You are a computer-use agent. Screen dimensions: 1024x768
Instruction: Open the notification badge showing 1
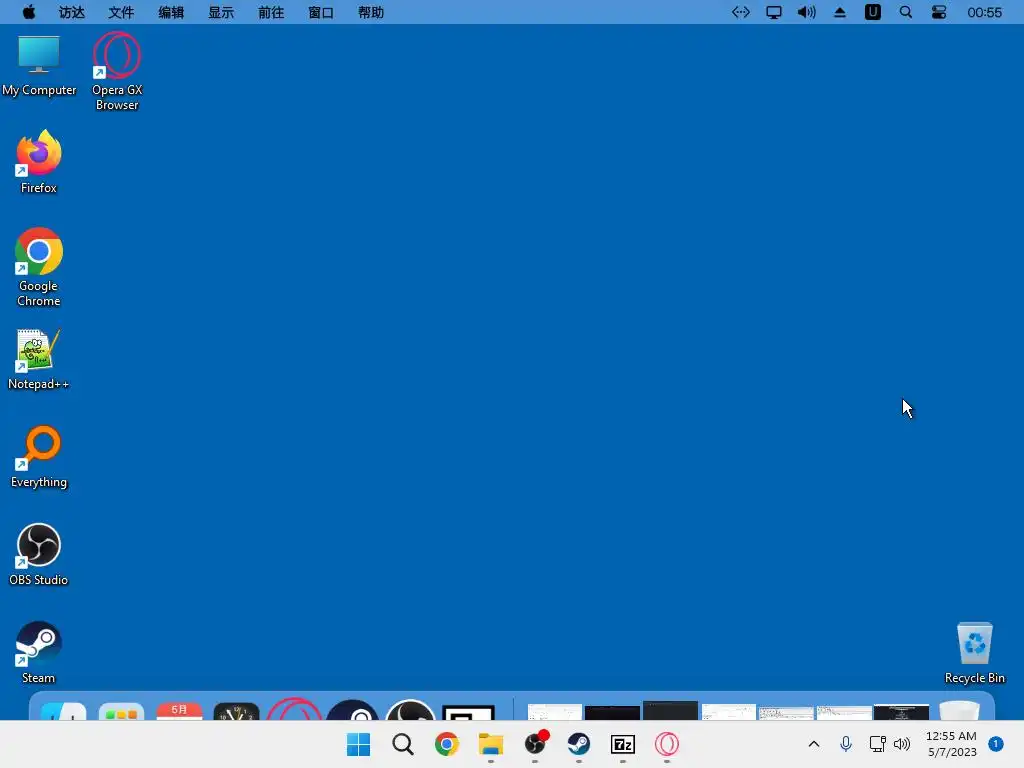click(996, 744)
